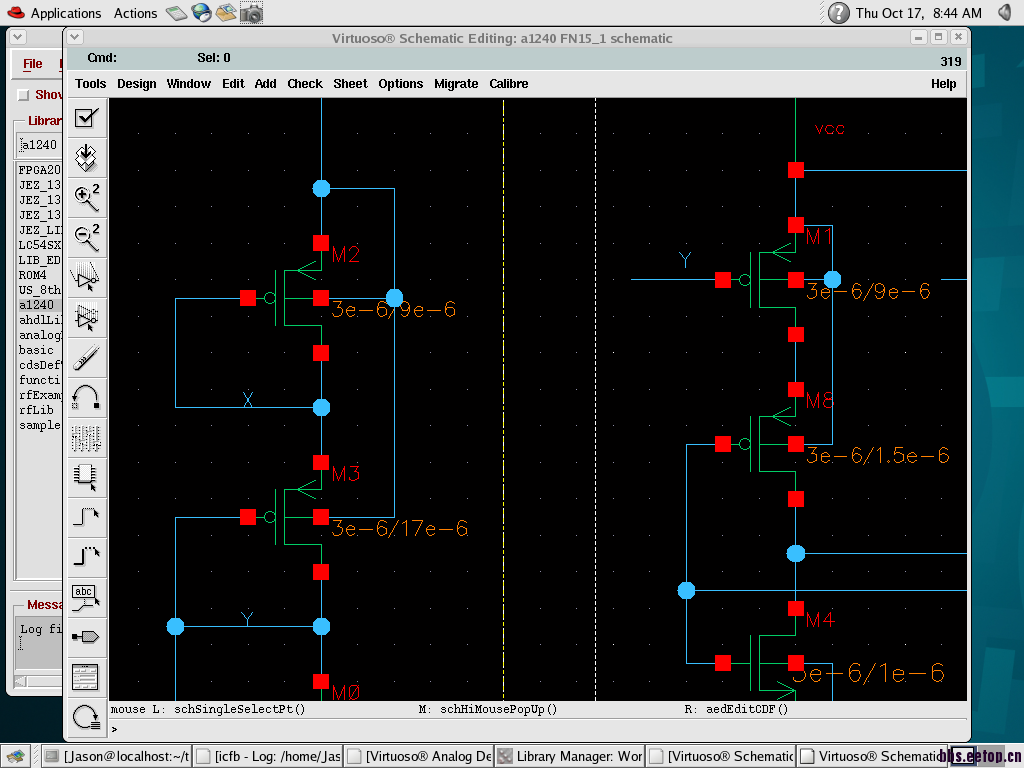Viewport: 1024px width, 768px height.
Task: Open the Design menu
Action: click(x=136, y=84)
